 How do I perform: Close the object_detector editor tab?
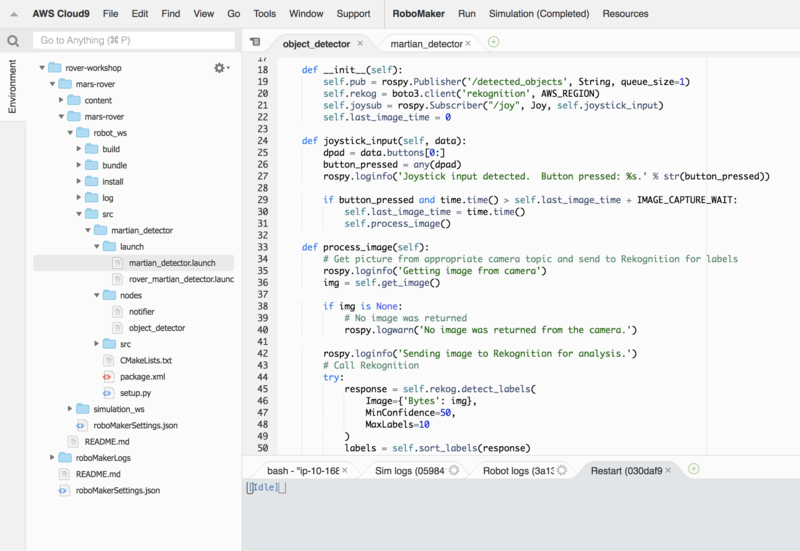(x=360, y=43)
